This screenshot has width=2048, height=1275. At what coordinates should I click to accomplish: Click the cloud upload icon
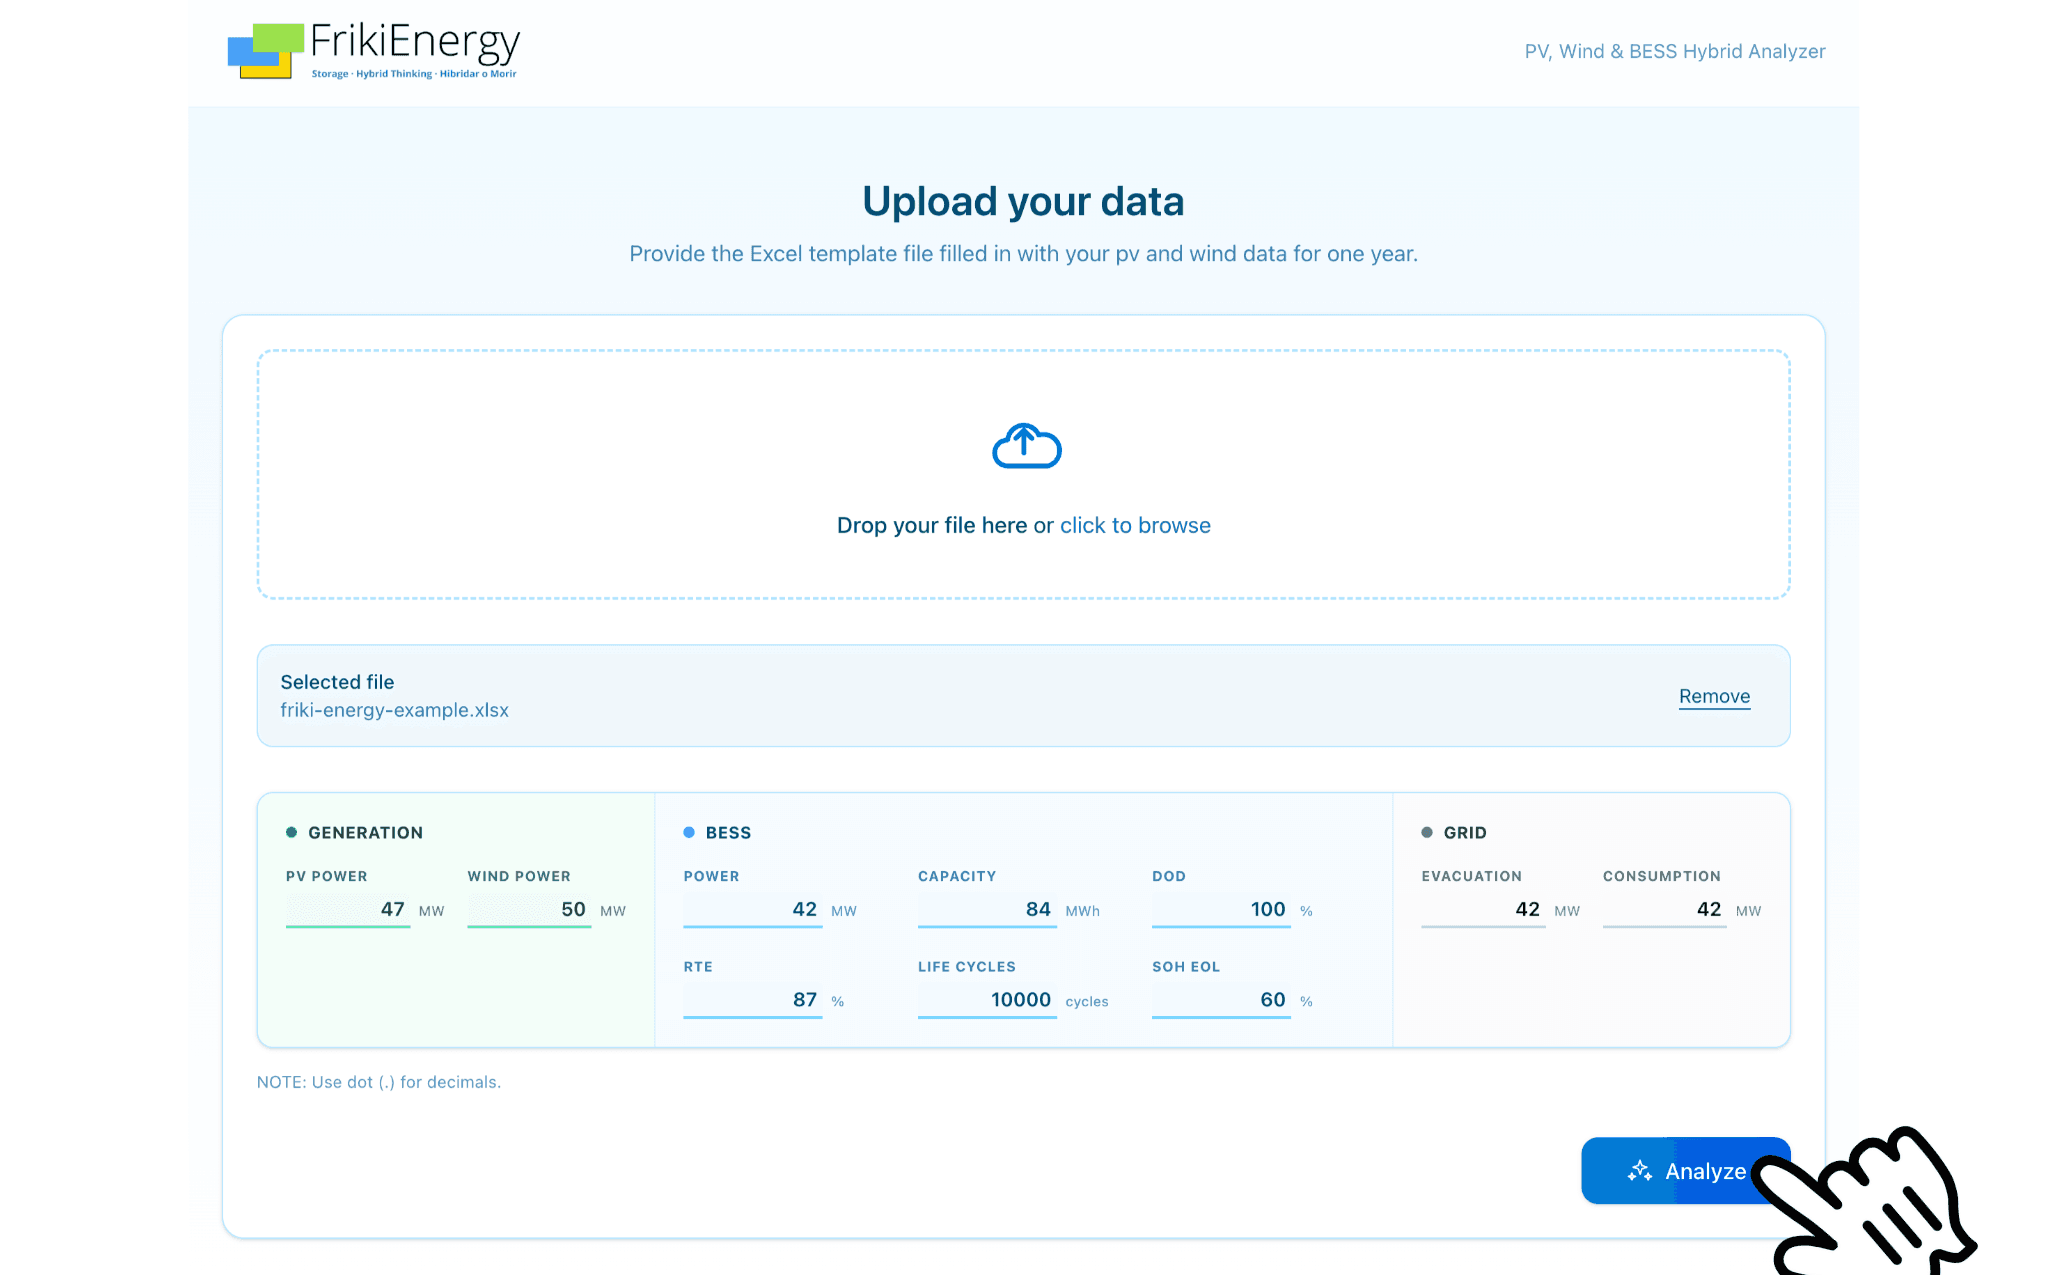pos(1026,446)
